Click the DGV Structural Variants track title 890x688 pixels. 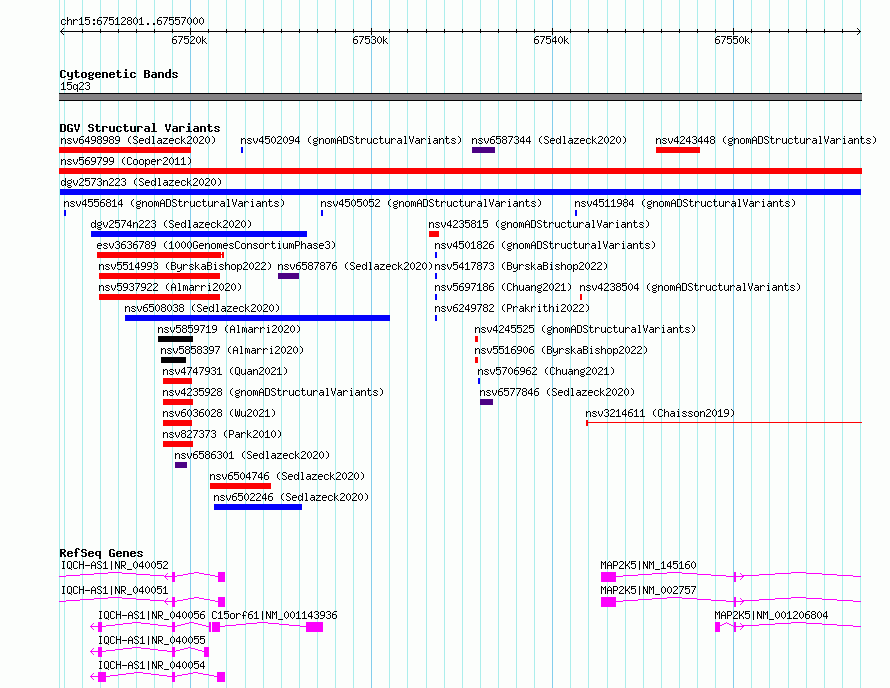tap(140, 128)
